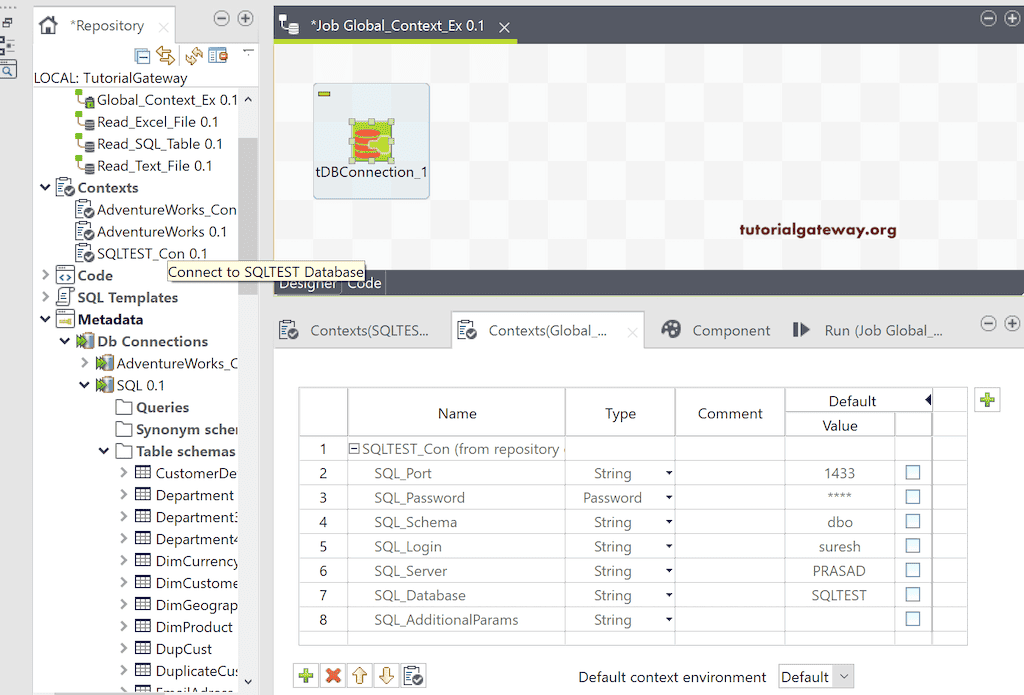This screenshot has height=695, width=1024.
Task: Click the green plus icon beside the context table
Action: click(987, 399)
